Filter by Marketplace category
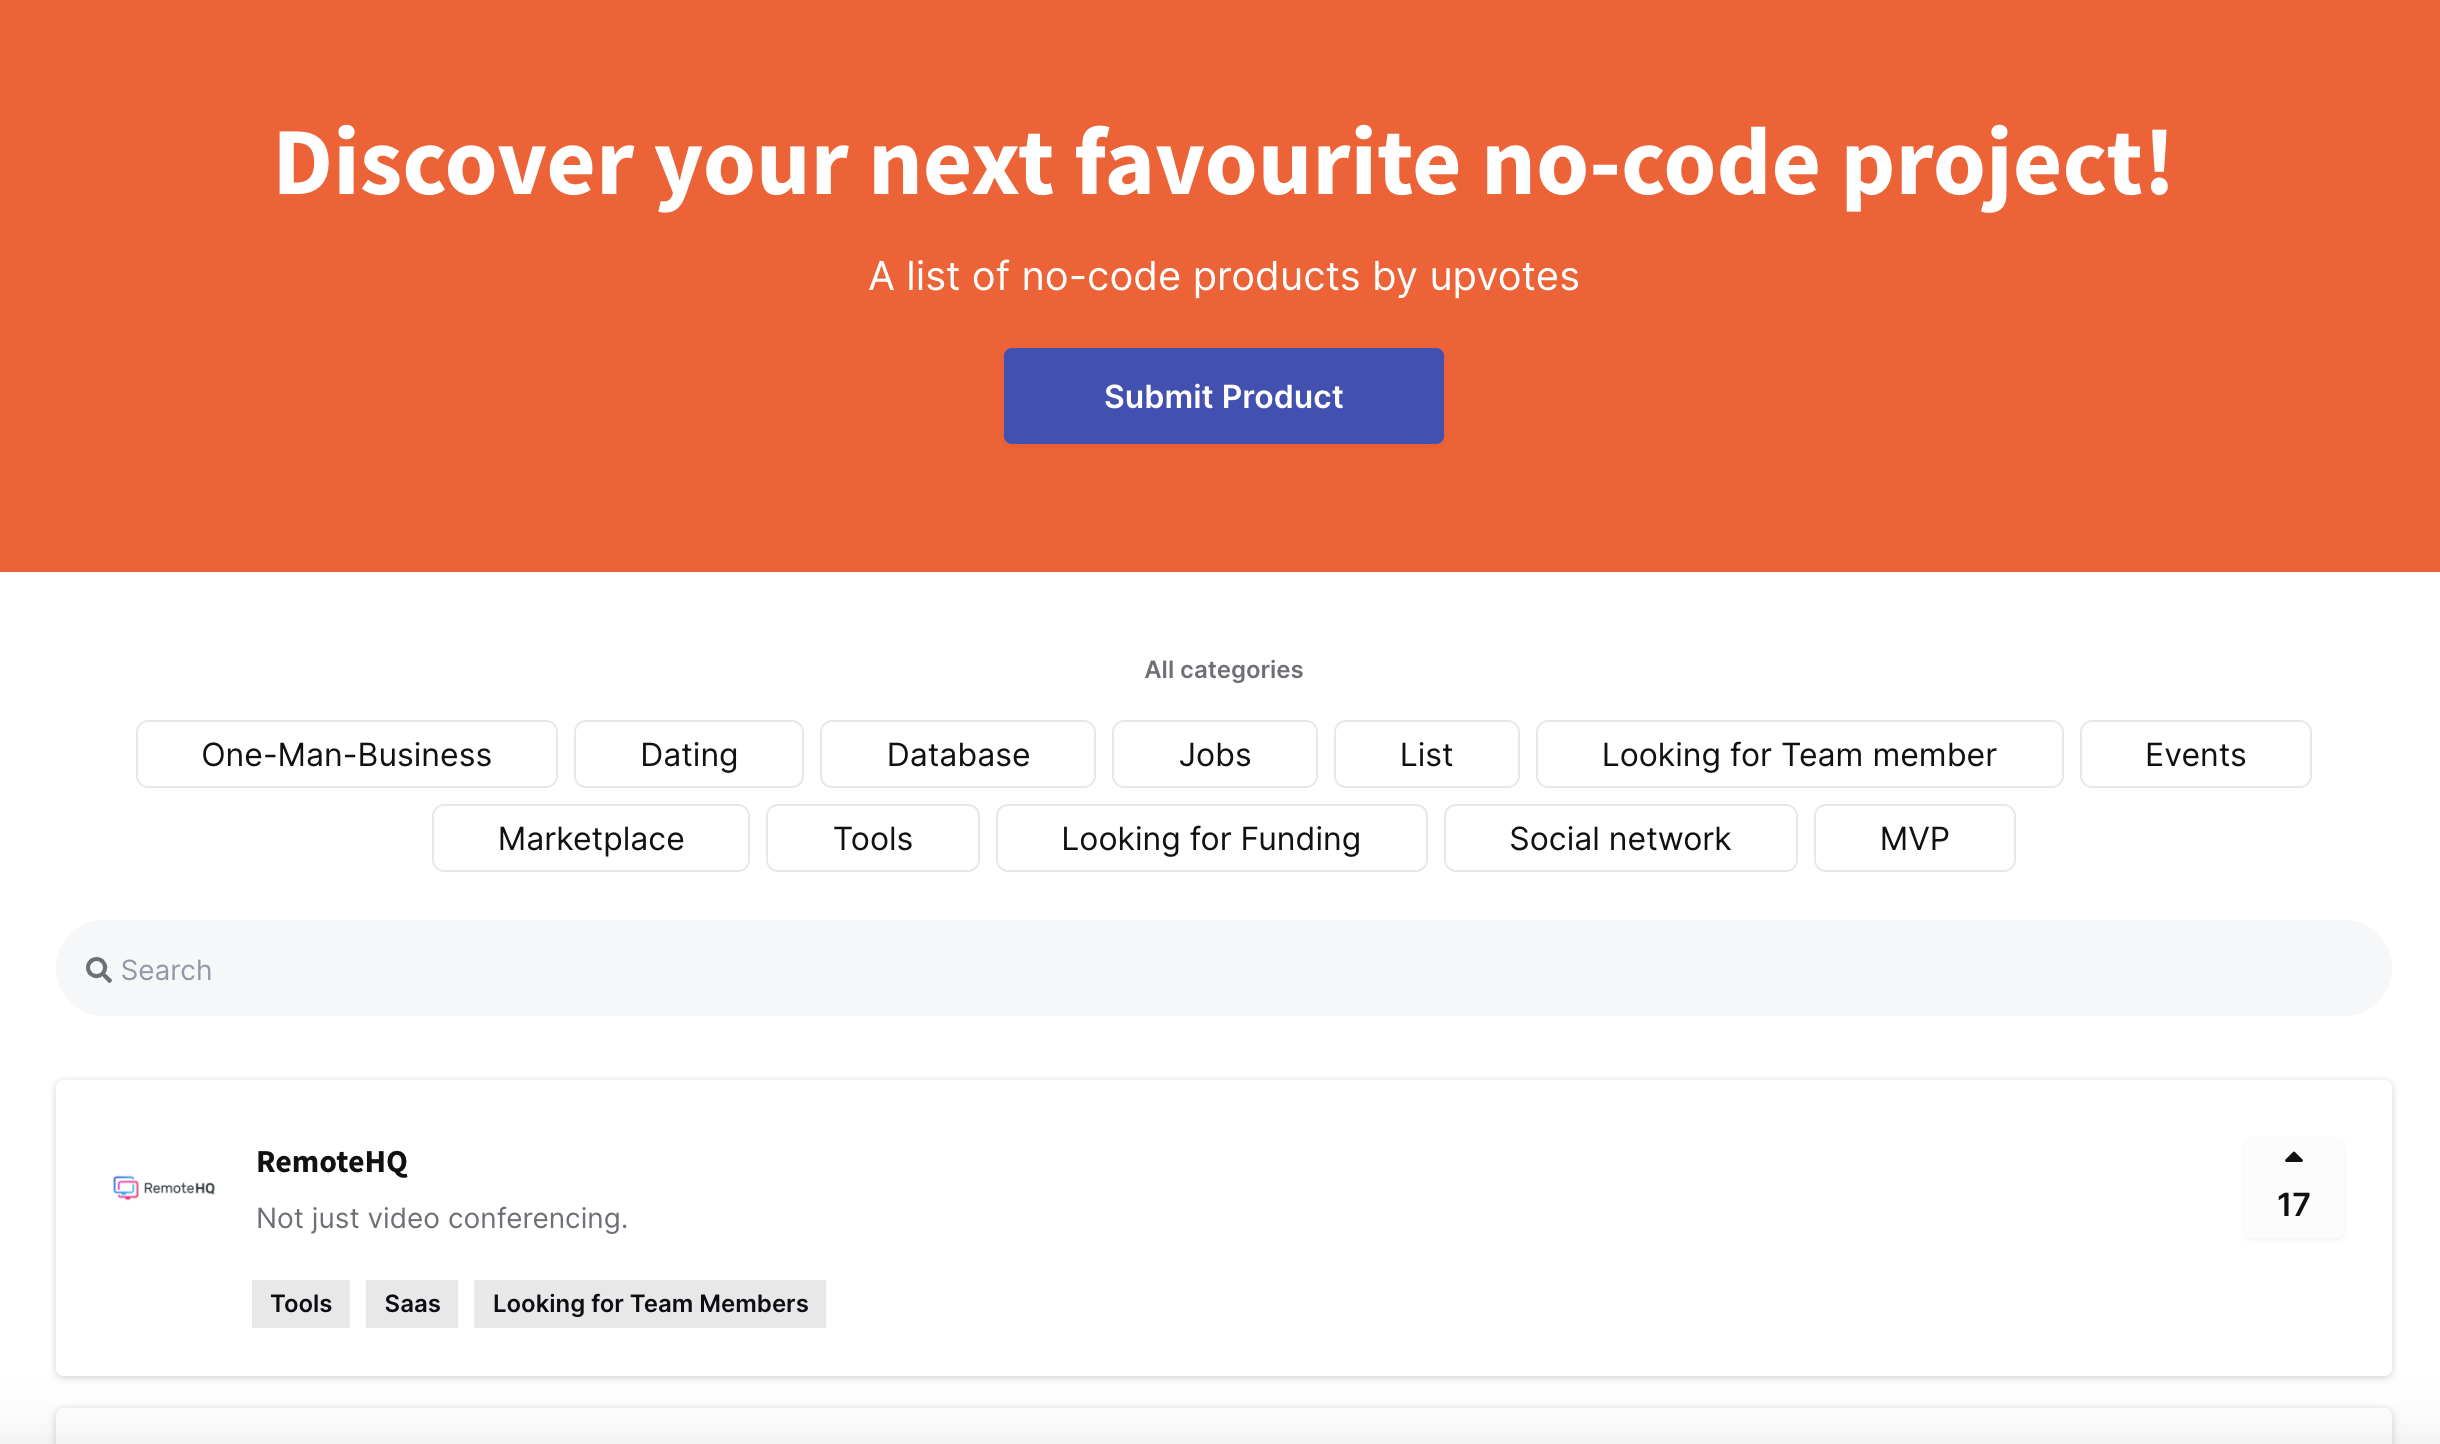The image size is (2440, 1444). 590,838
